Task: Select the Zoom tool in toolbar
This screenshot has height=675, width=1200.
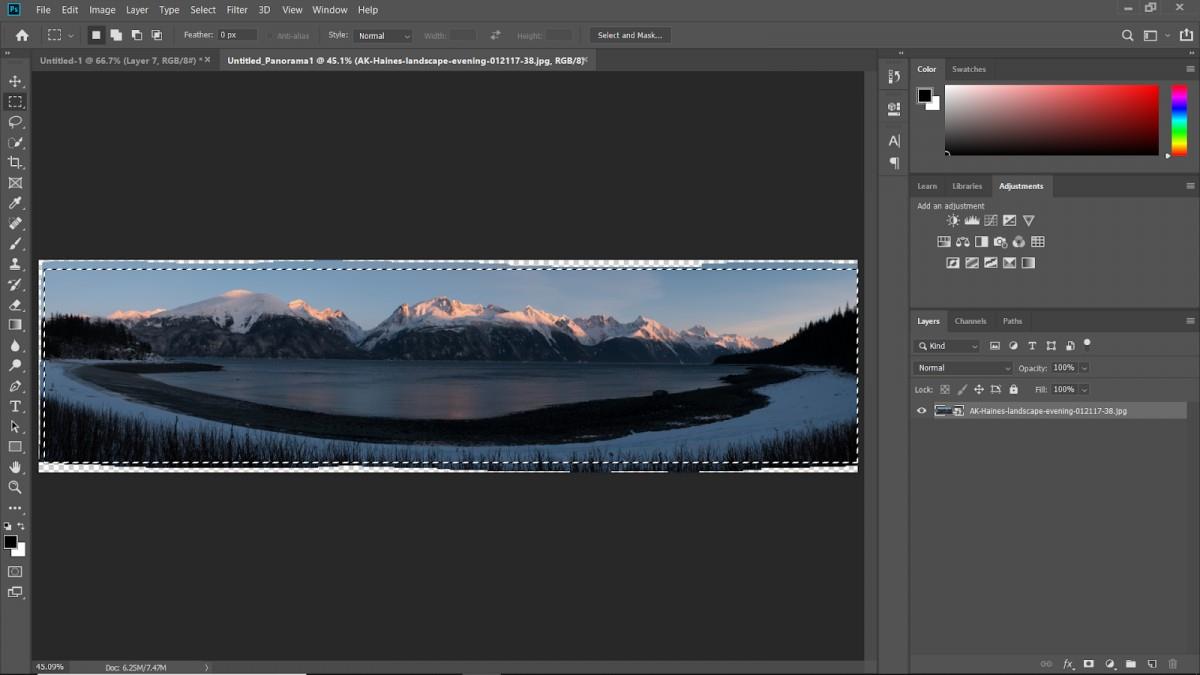Action: 15,487
